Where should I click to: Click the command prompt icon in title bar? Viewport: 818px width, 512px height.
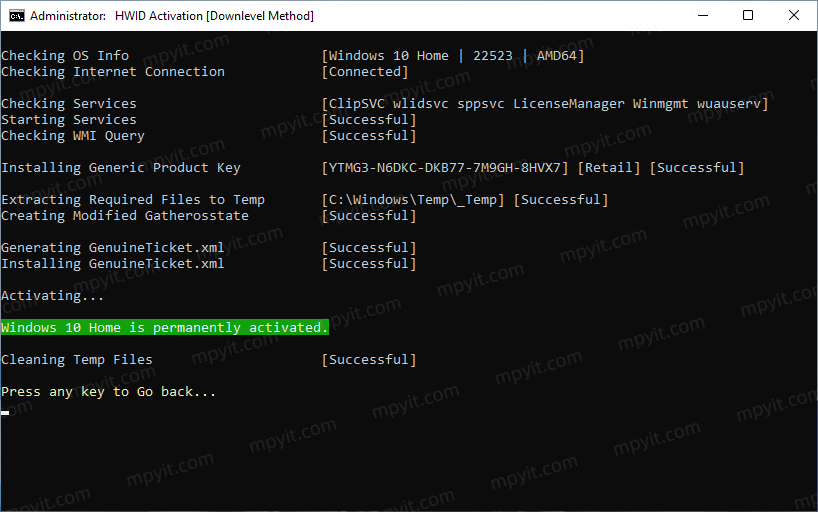17,16
